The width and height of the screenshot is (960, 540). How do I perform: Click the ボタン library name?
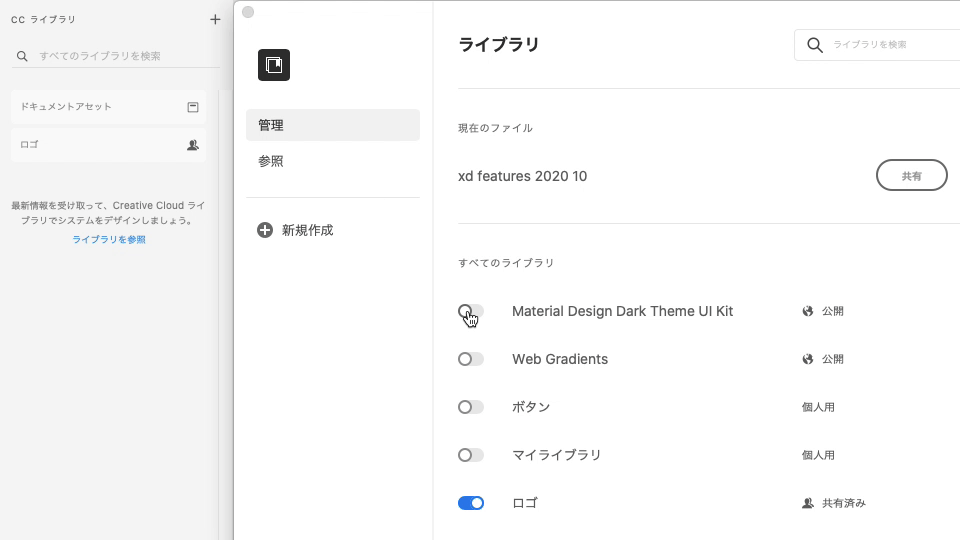coord(531,407)
